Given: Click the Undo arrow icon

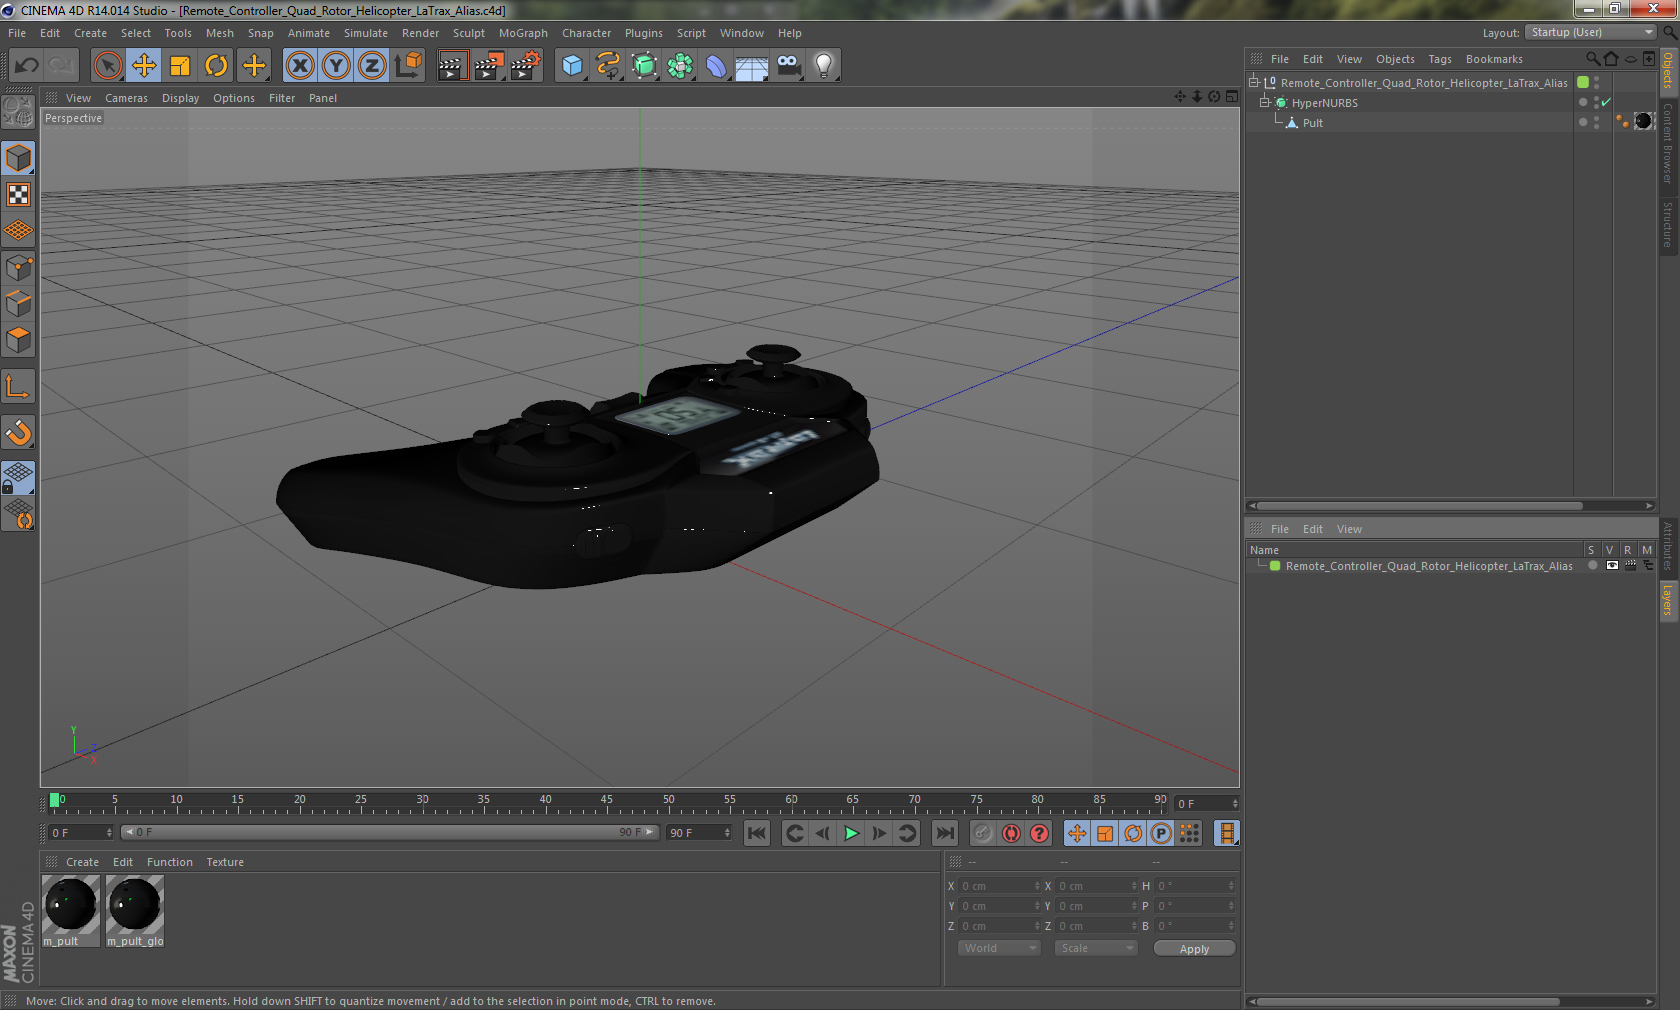Looking at the screenshot, I should click(26, 66).
